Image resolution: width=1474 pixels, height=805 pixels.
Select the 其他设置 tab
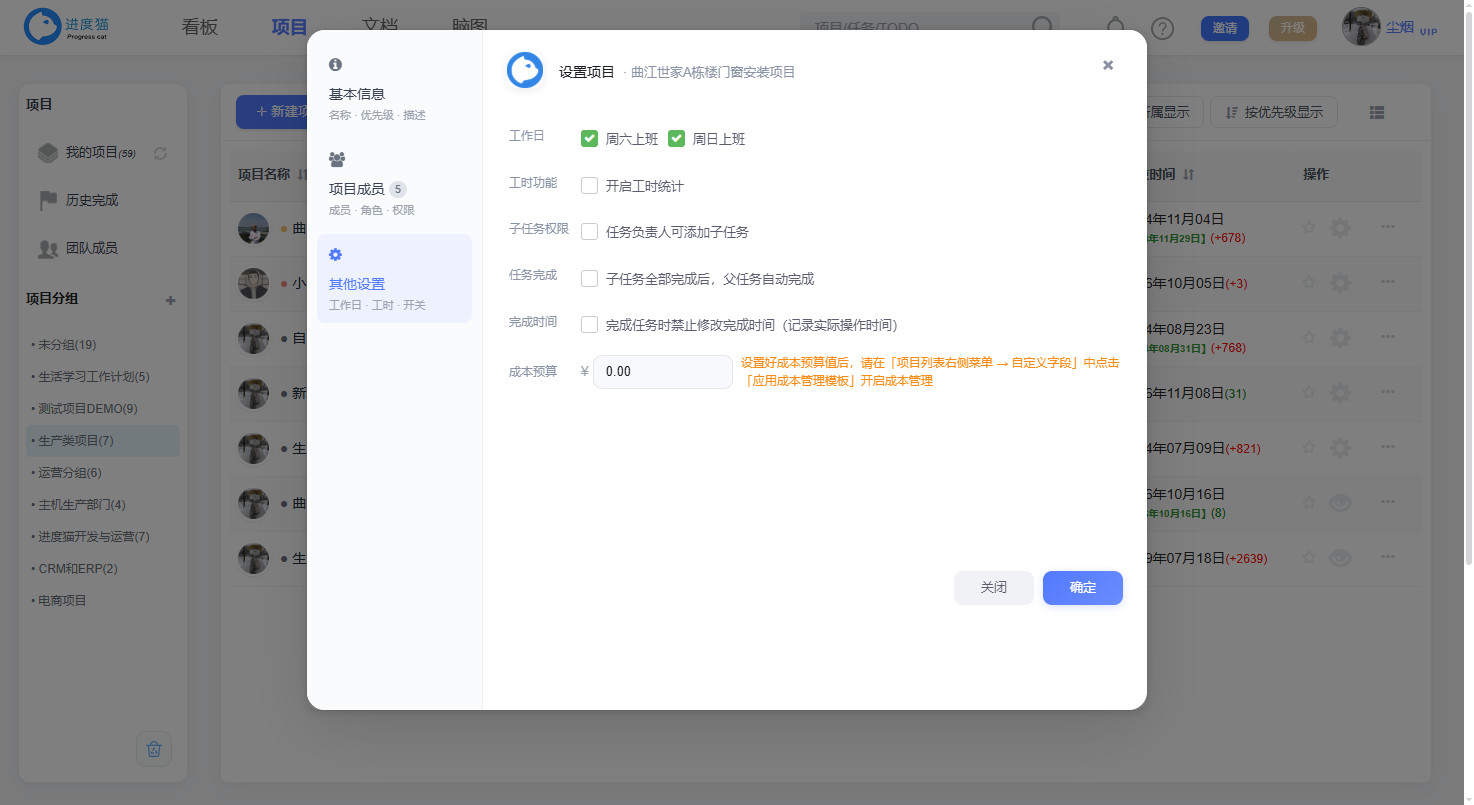[394, 279]
